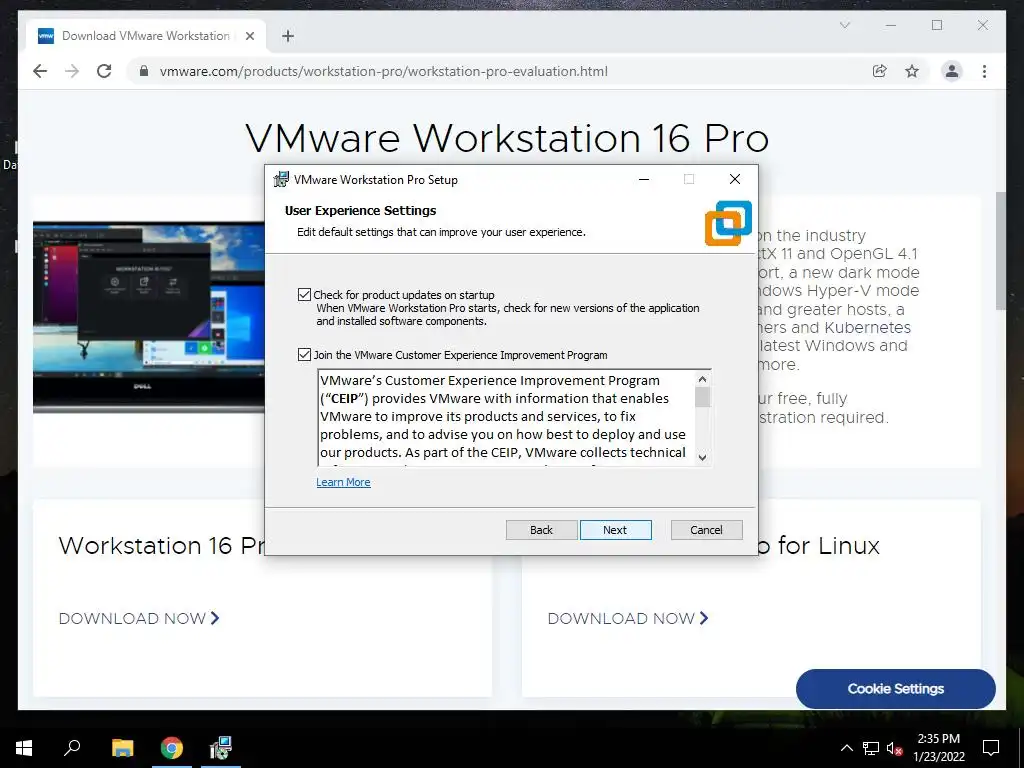The height and width of the screenshot is (768, 1024).
Task: Click the Chrome address bar URL
Action: tap(383, 71)
